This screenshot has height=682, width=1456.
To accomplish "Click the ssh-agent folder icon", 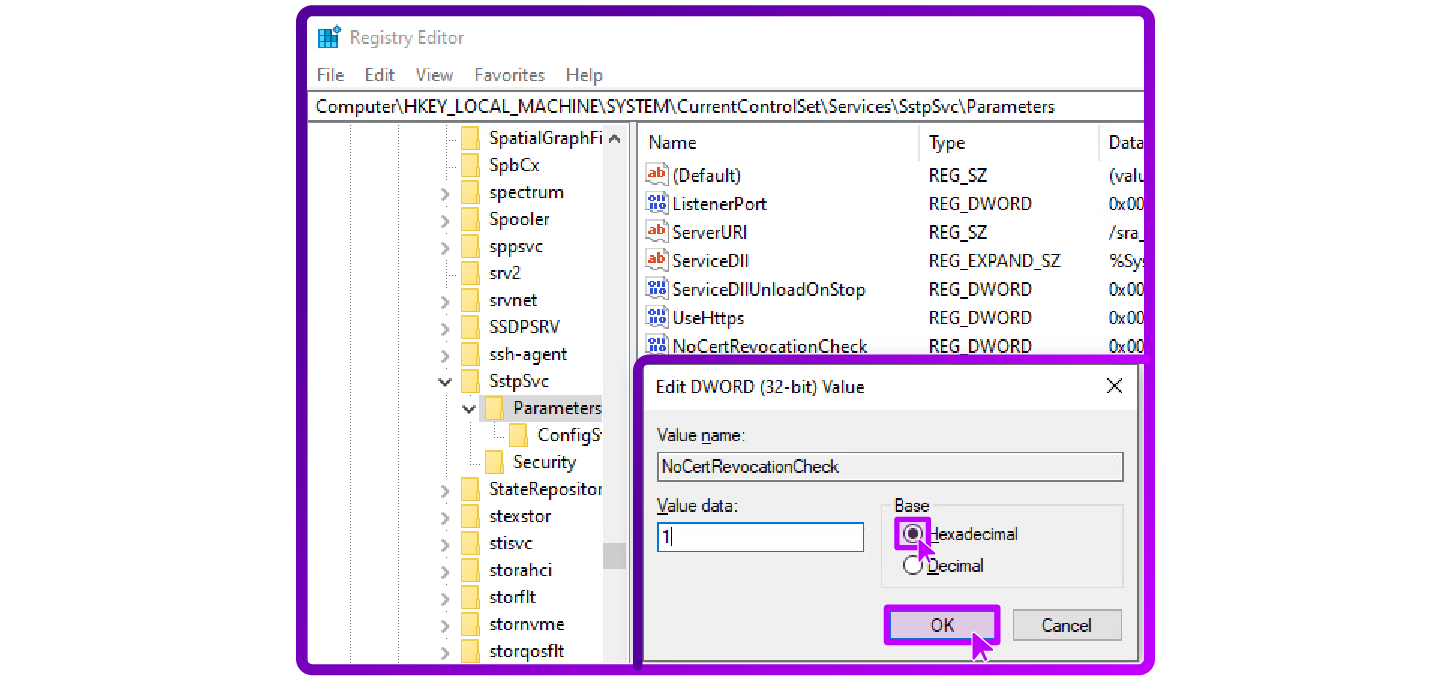I will coord(471,354).
